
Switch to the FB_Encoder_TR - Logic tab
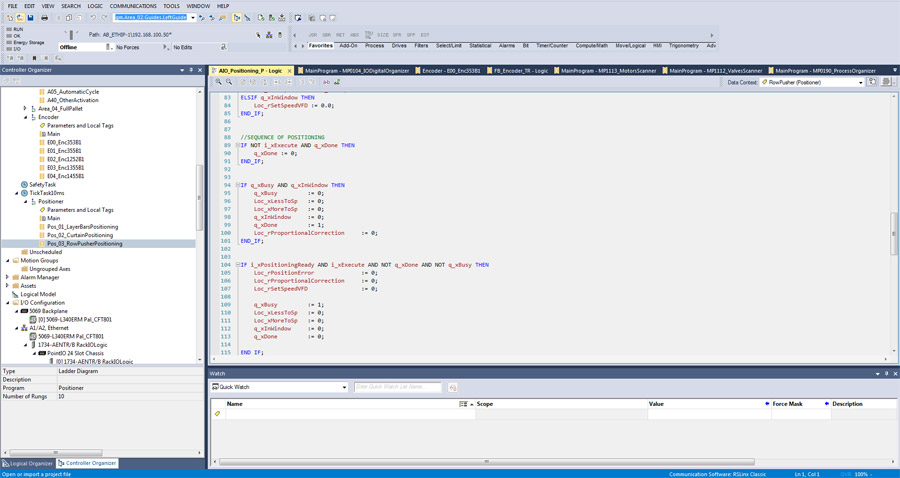click(x=521, y=71)
